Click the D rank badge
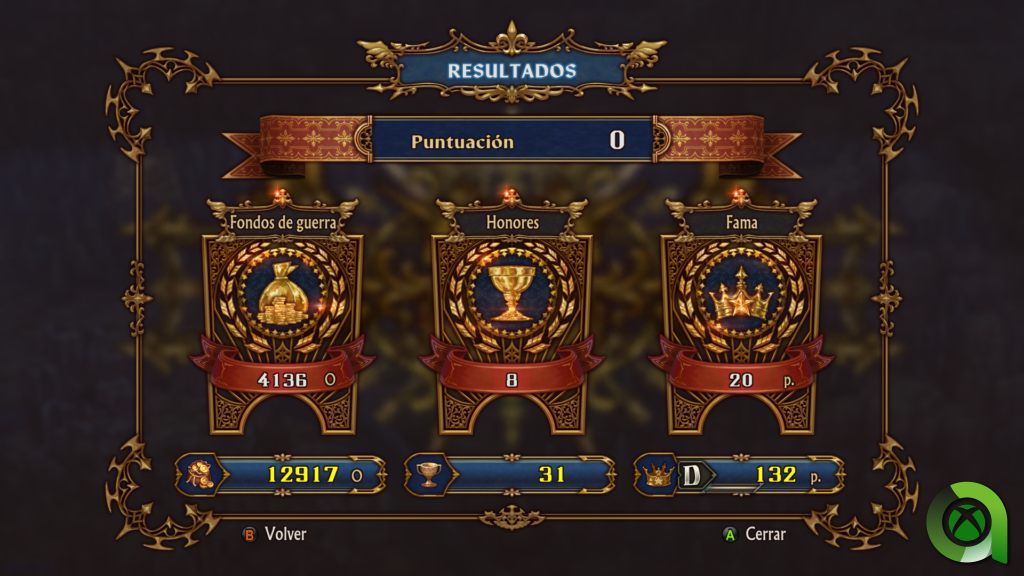 click(691, 475)
